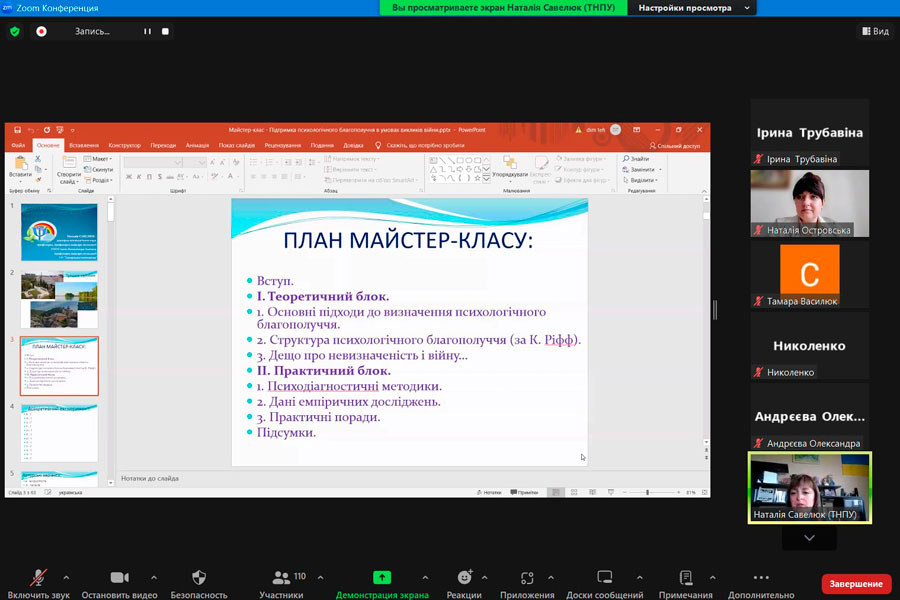Click the Reactions smiley icon
Viewport: 900px width, 600px height.
(x=464, y=578)
